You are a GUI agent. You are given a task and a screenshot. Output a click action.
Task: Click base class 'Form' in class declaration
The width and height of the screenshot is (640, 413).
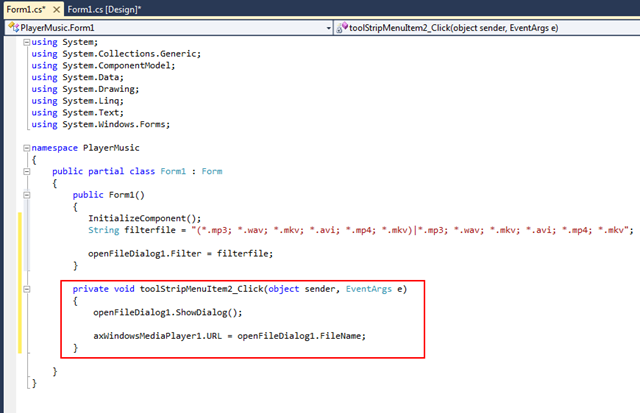(212, 171)
